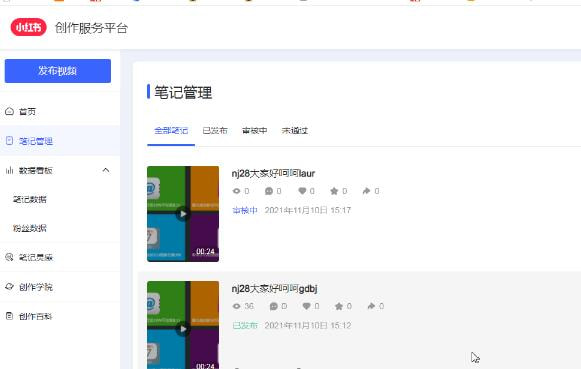Select 笔记管理 notes icon in sidebar
This screenshot has height=369, width=581.
[x=10, y=141]
